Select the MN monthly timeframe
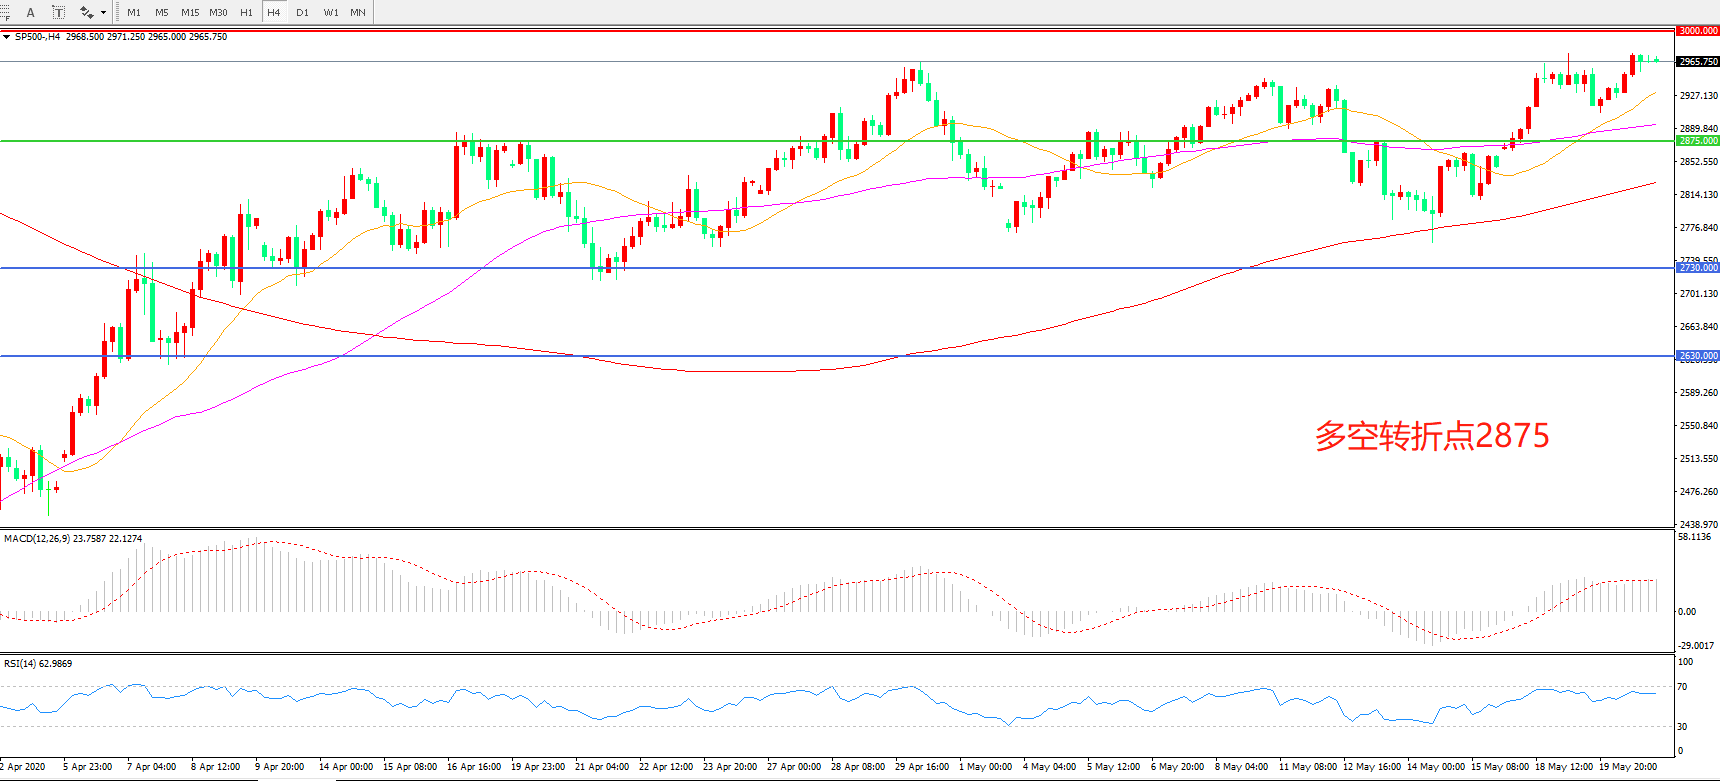Viewport: 1720px width, 781px height. (358, 13)
